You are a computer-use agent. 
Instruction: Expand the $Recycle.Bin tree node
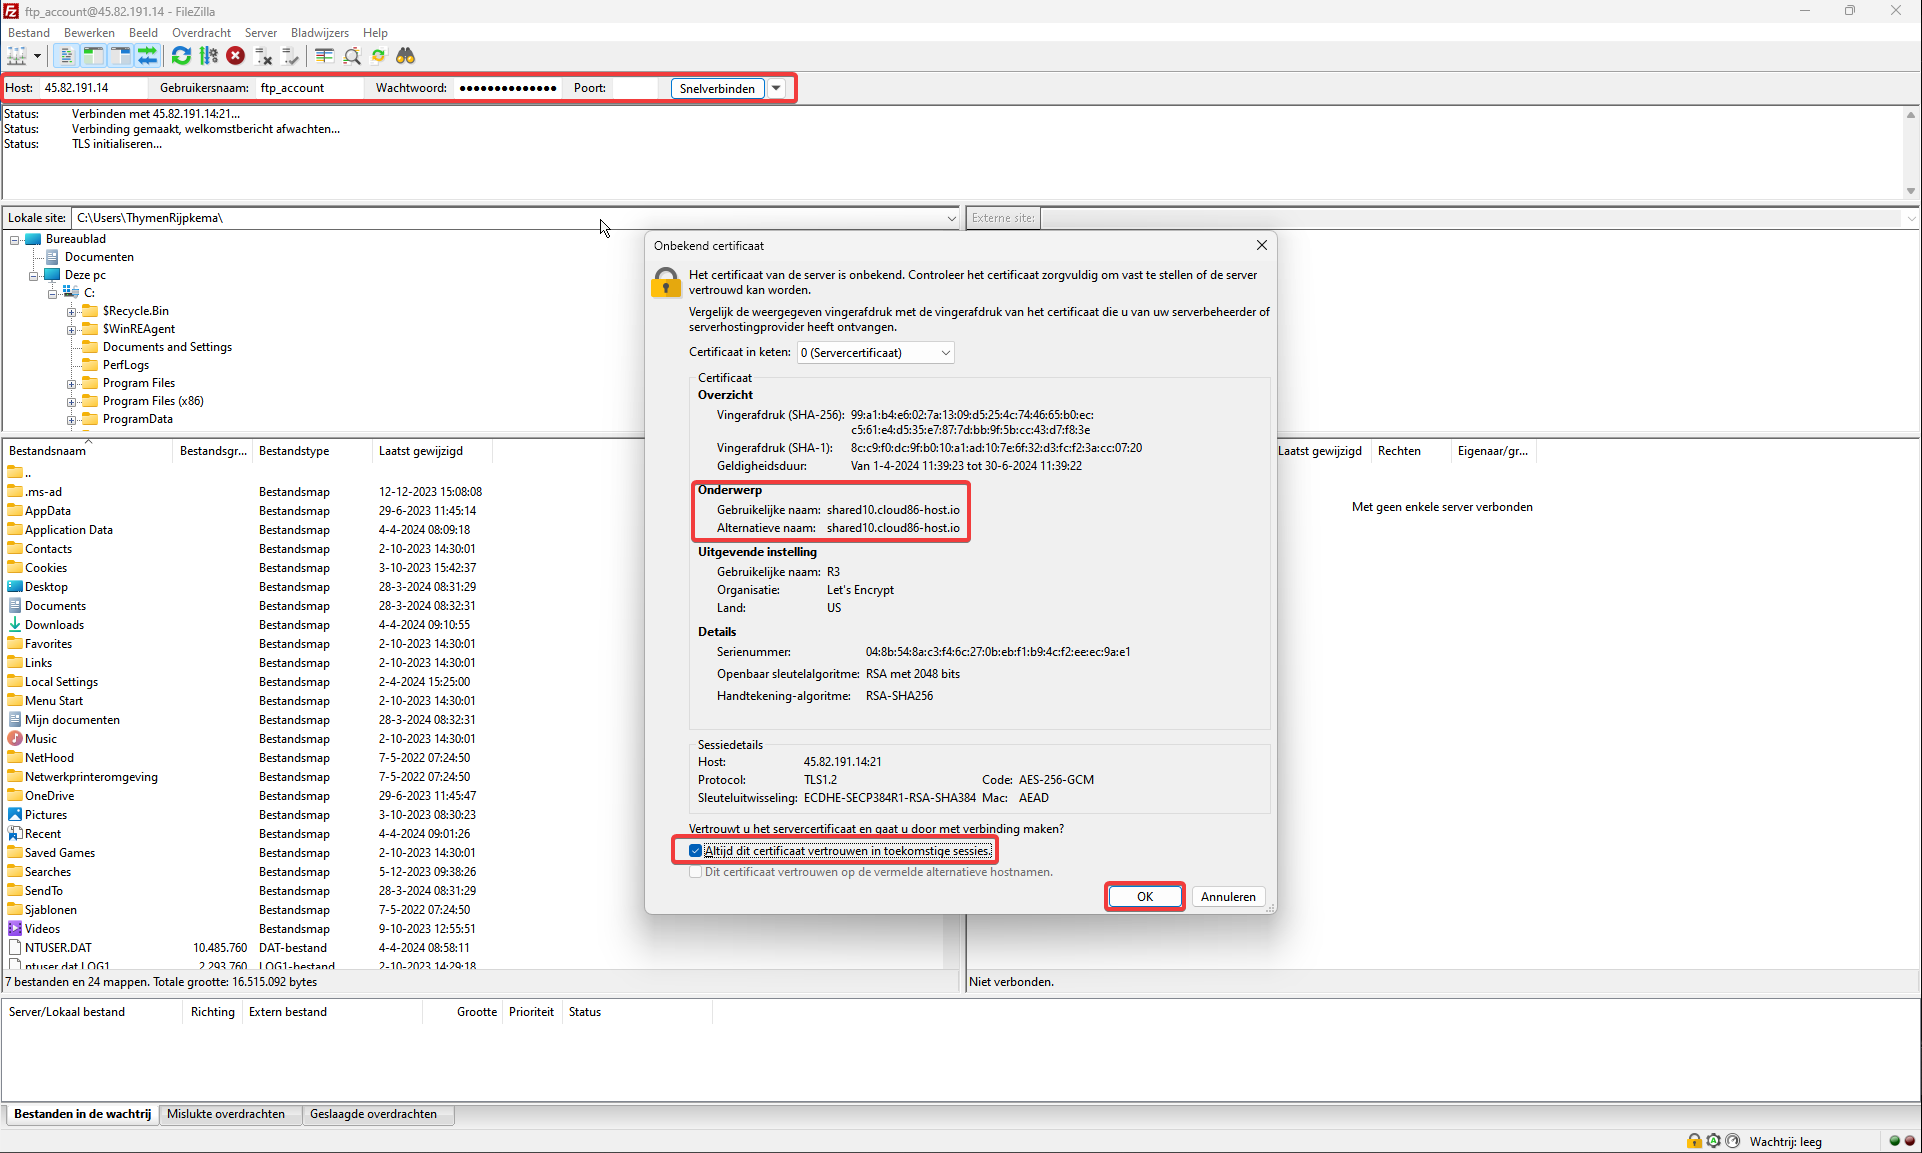click(72, 312)
